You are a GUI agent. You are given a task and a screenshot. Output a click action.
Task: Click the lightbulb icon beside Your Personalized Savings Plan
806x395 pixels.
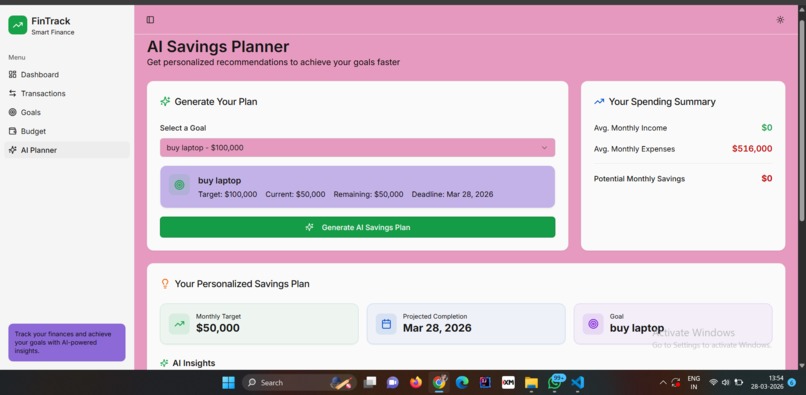165,283
